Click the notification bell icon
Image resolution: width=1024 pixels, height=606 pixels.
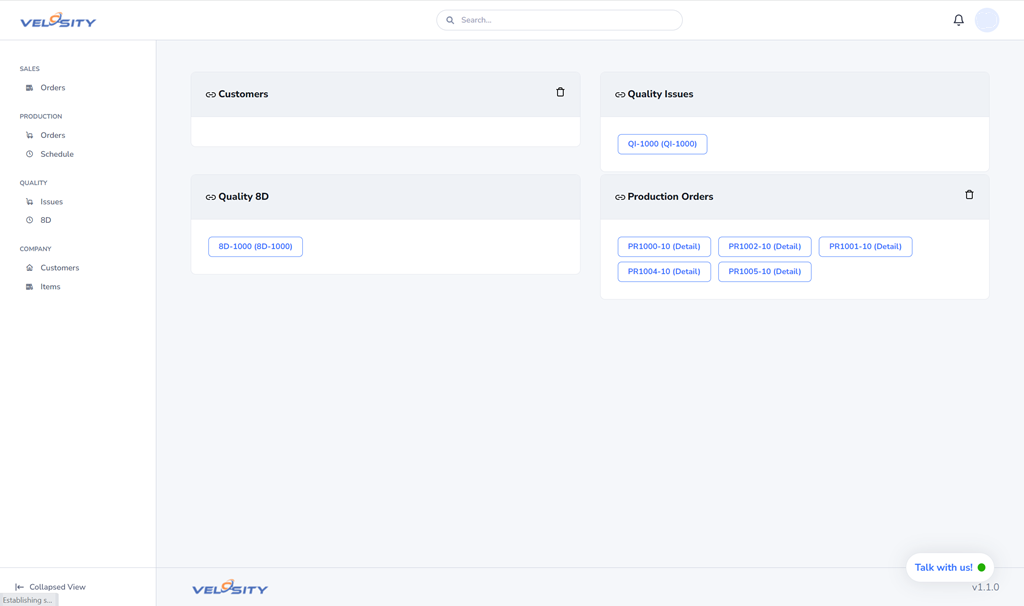[x=958, y=20]
